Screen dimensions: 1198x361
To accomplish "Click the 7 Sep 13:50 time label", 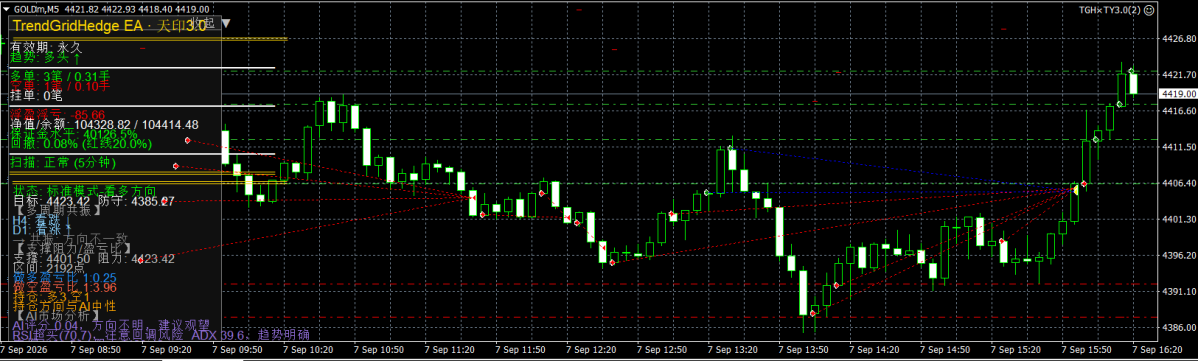I will click(805, 350).
